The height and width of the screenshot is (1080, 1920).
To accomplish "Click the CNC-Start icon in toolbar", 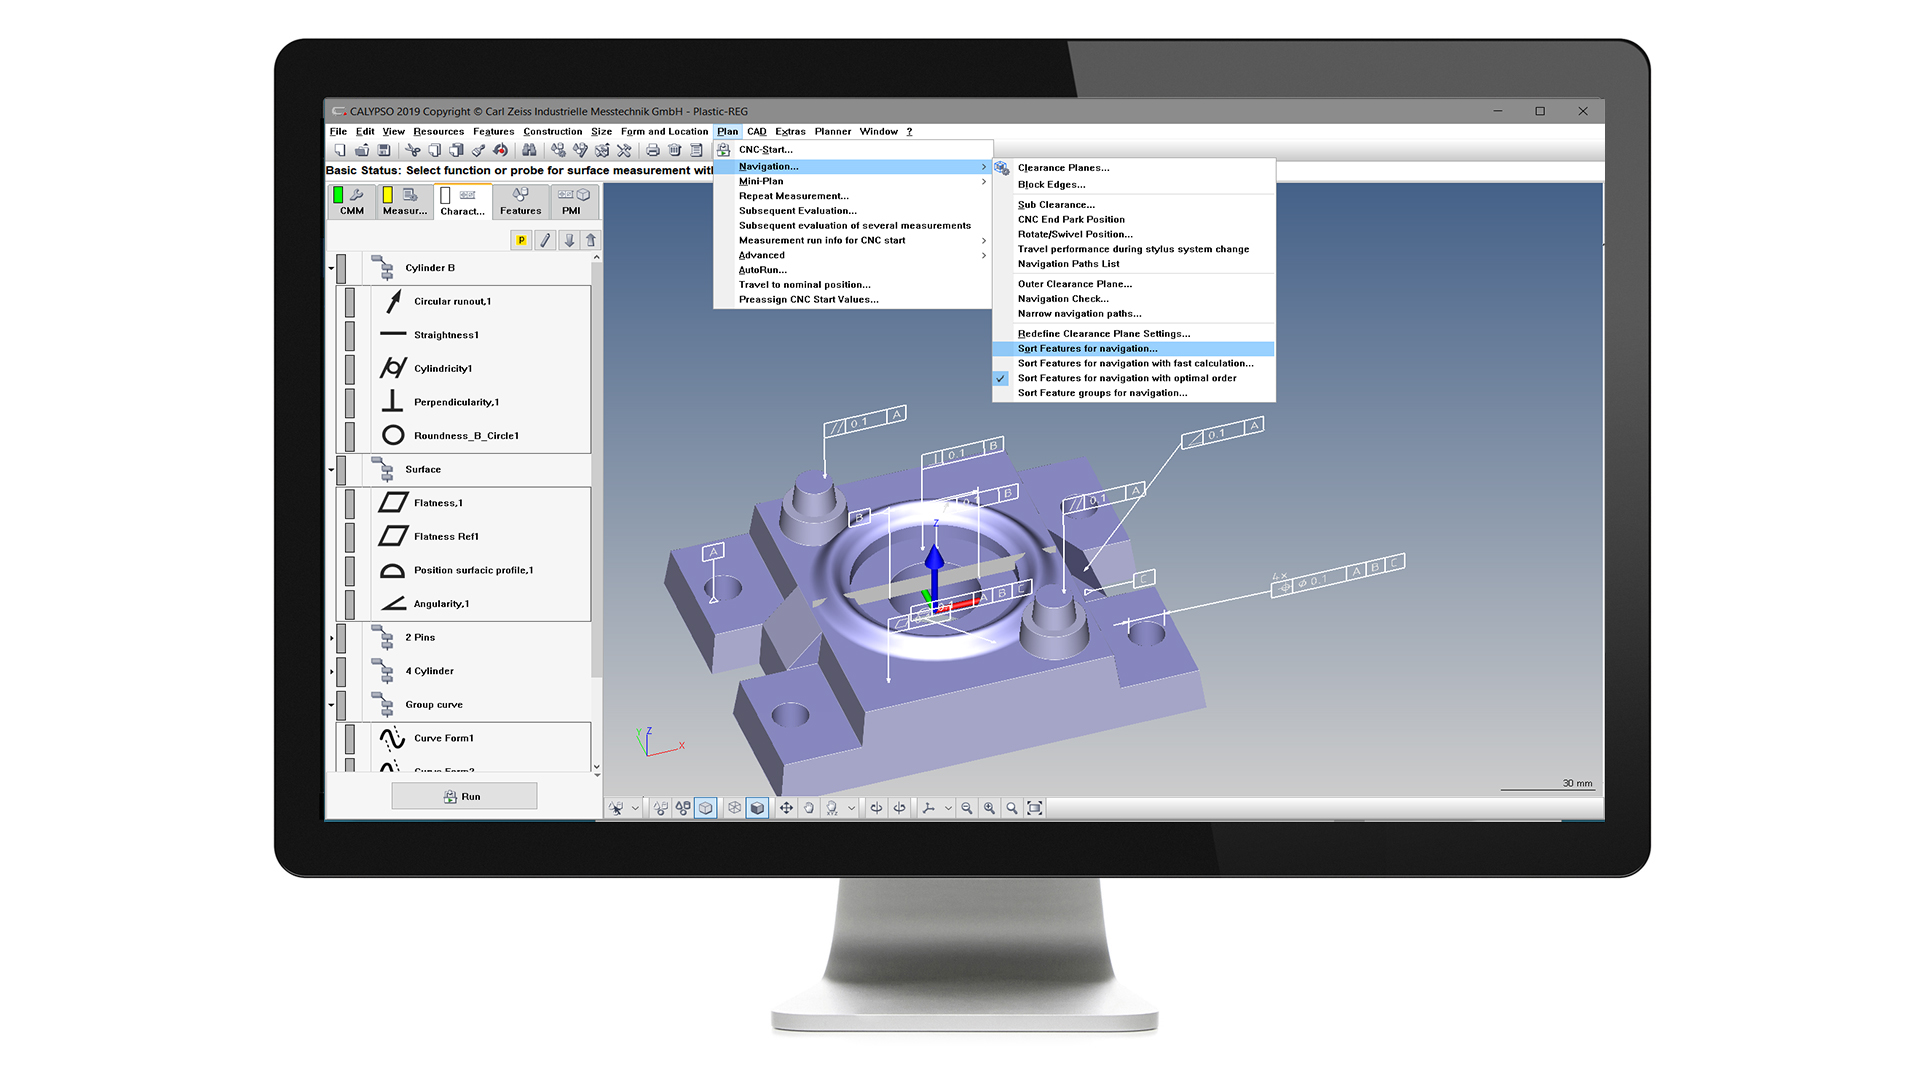I will [723, 150].
